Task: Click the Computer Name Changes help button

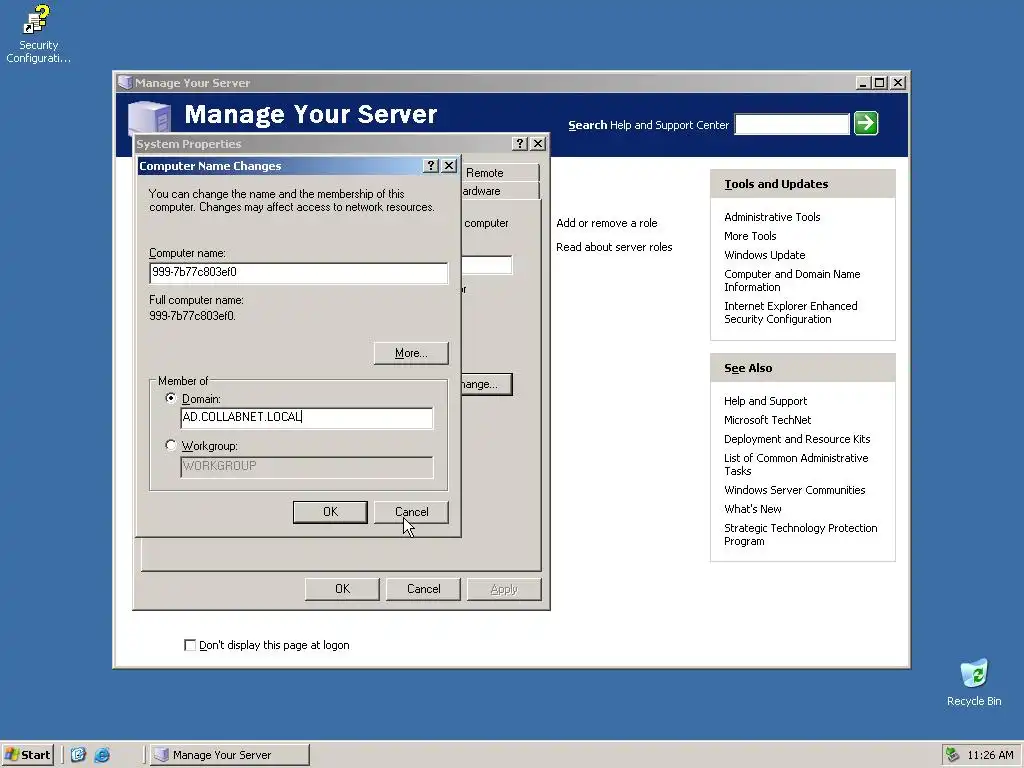Action: tap(430, 166)
